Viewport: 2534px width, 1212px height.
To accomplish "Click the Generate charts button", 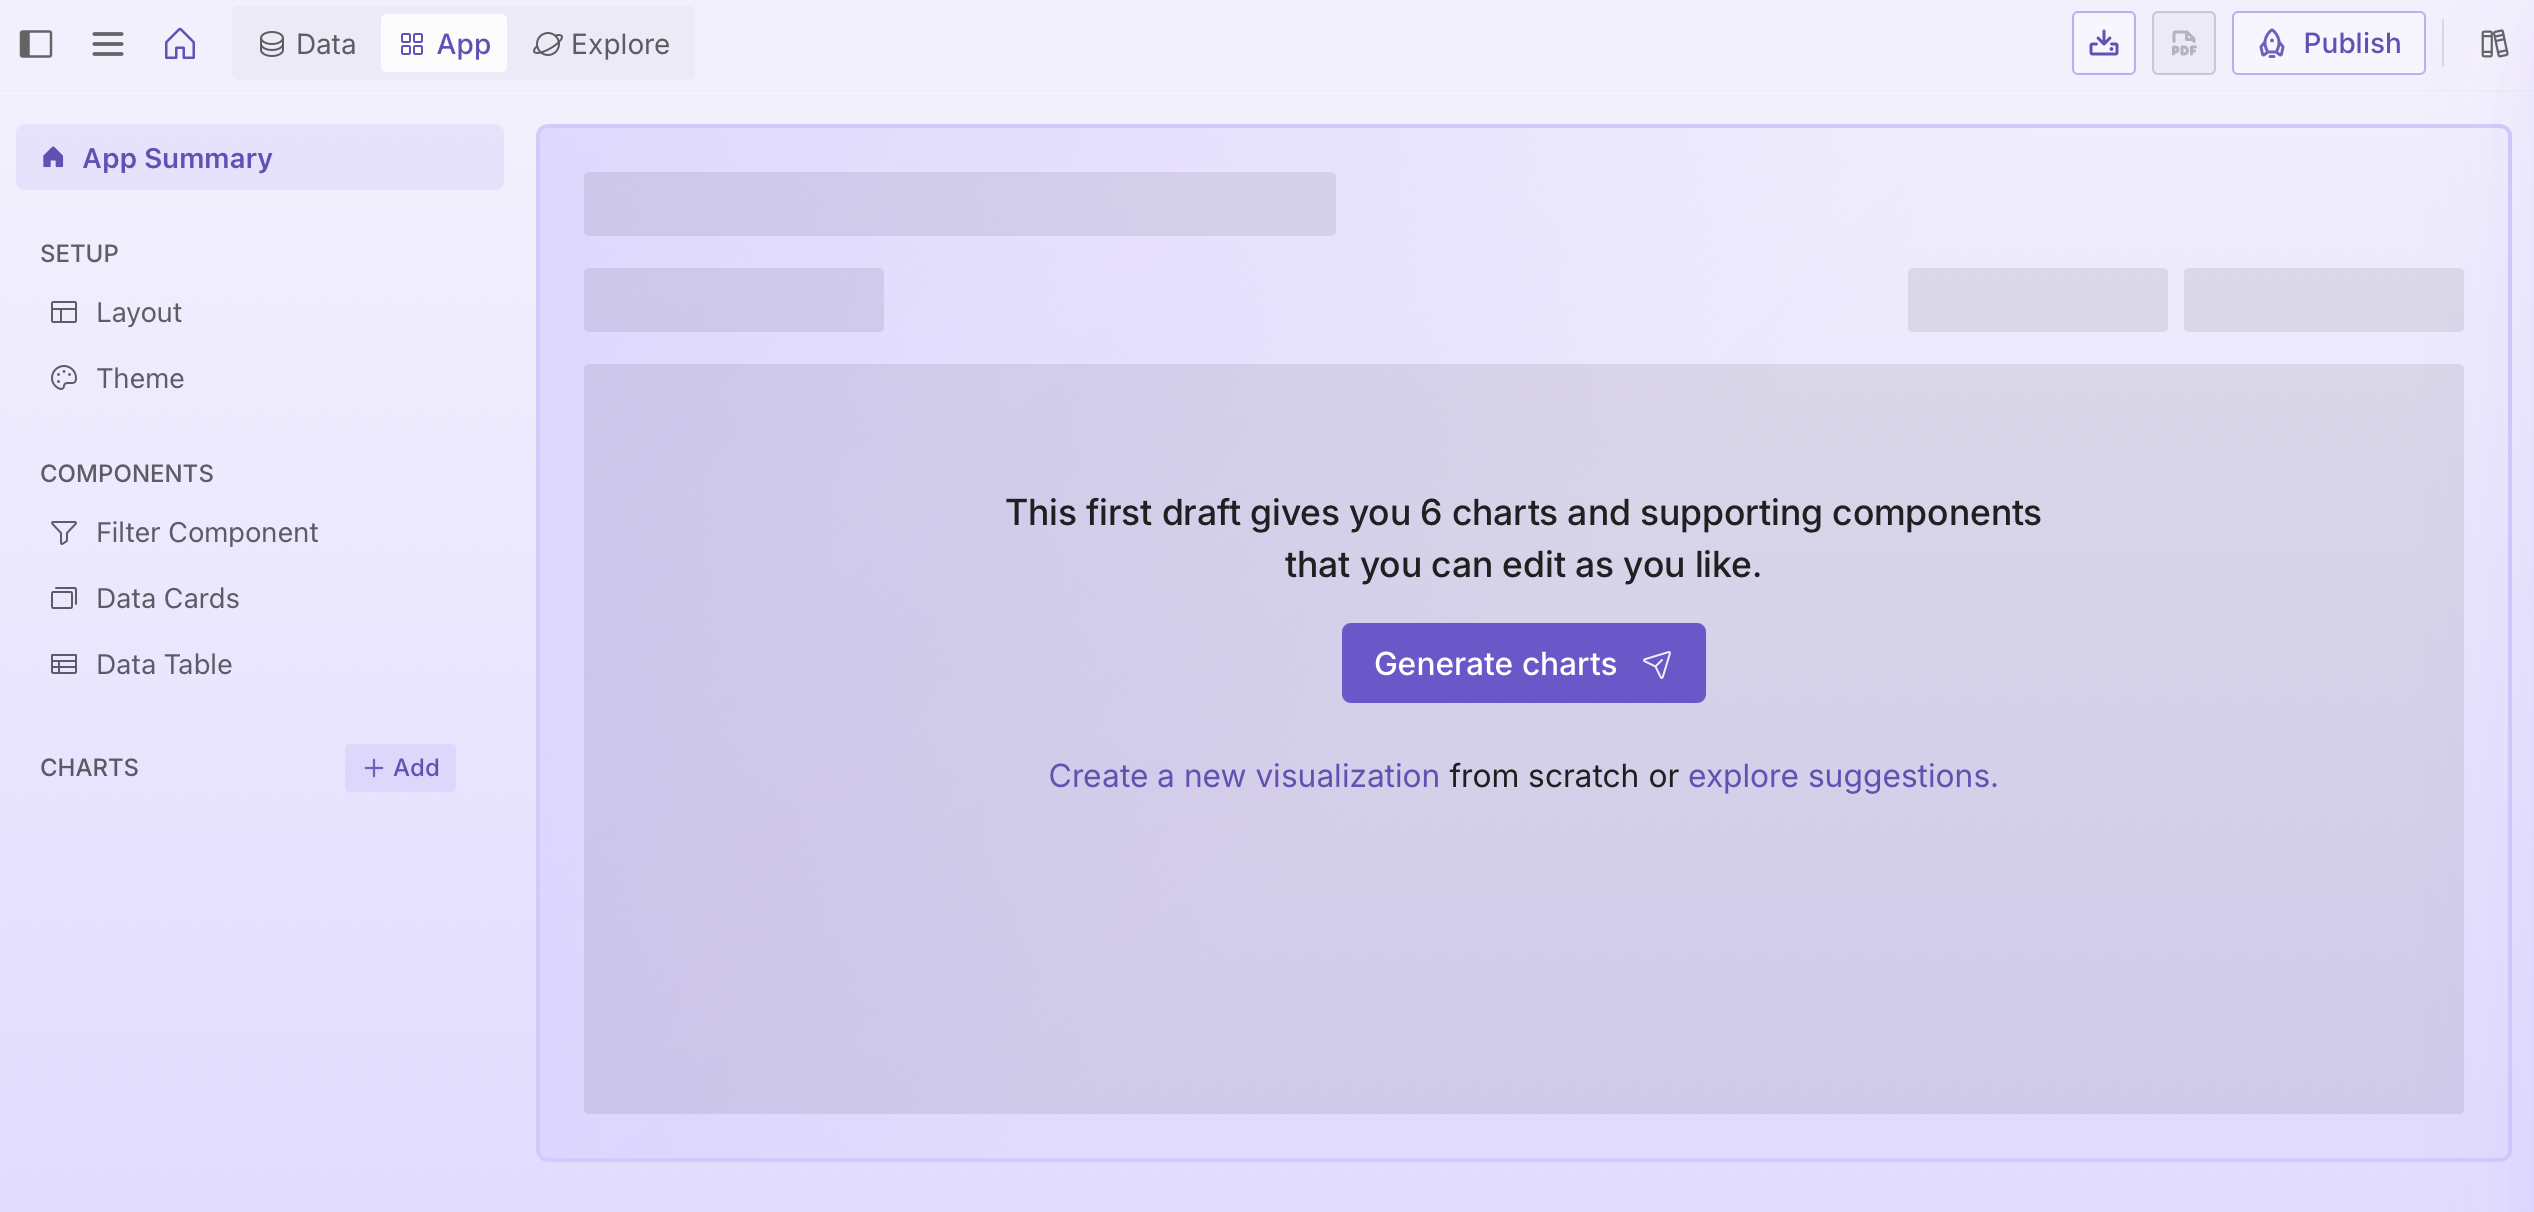I will [x=1523, y=664].
